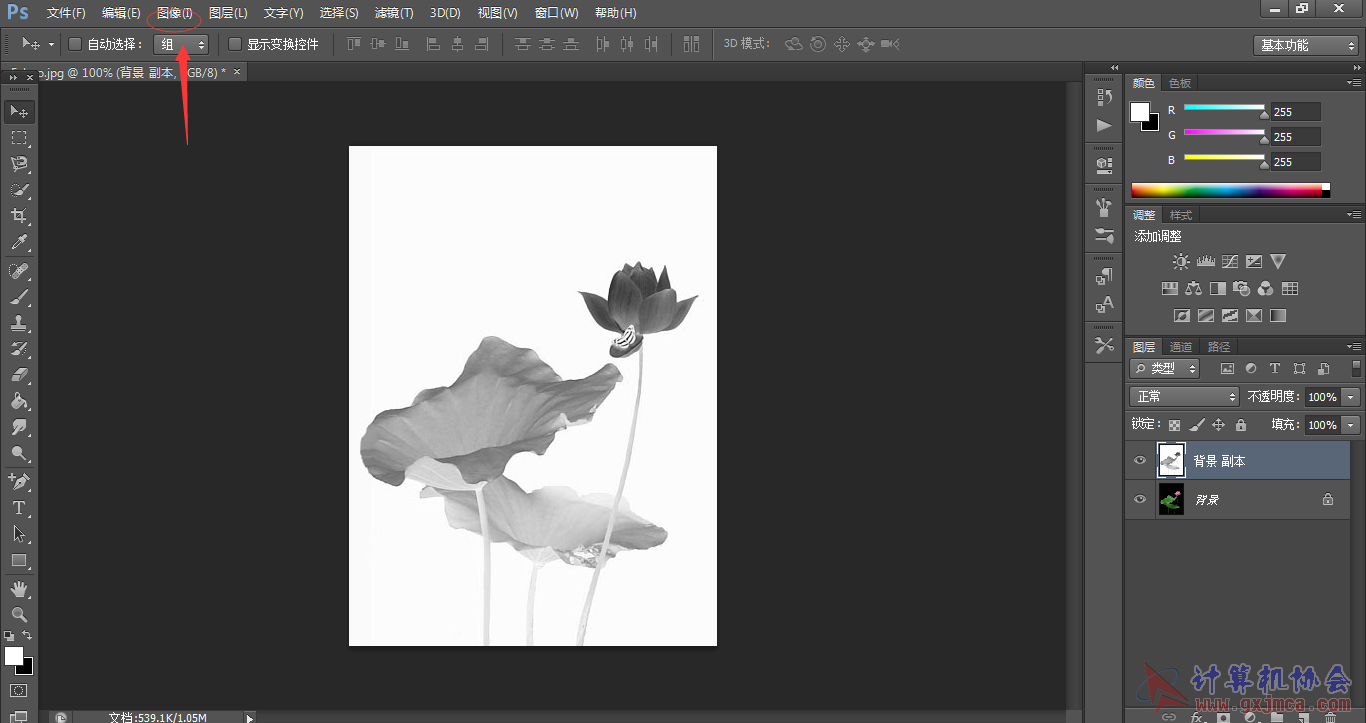Select the Rectangular Marquee tool
The image size is (1366, 723).
pos(19,137)
